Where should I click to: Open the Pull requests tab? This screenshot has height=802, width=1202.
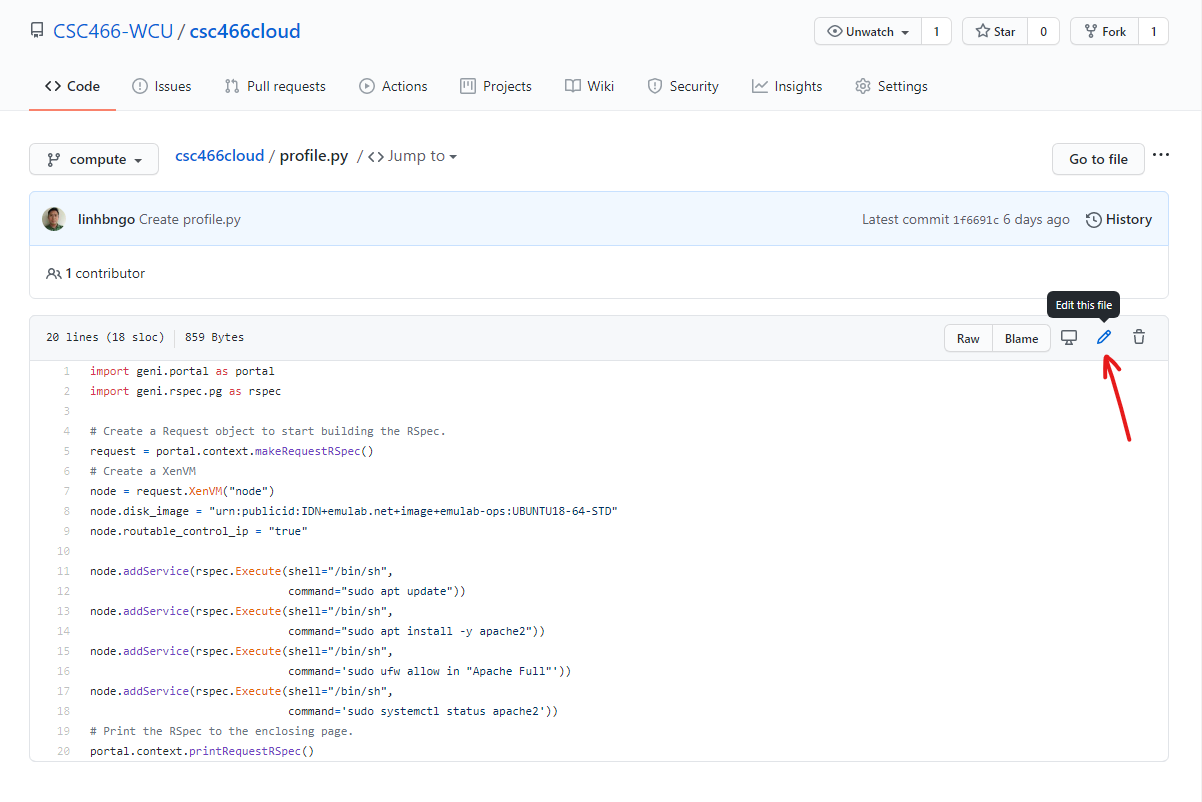point(275,86)
